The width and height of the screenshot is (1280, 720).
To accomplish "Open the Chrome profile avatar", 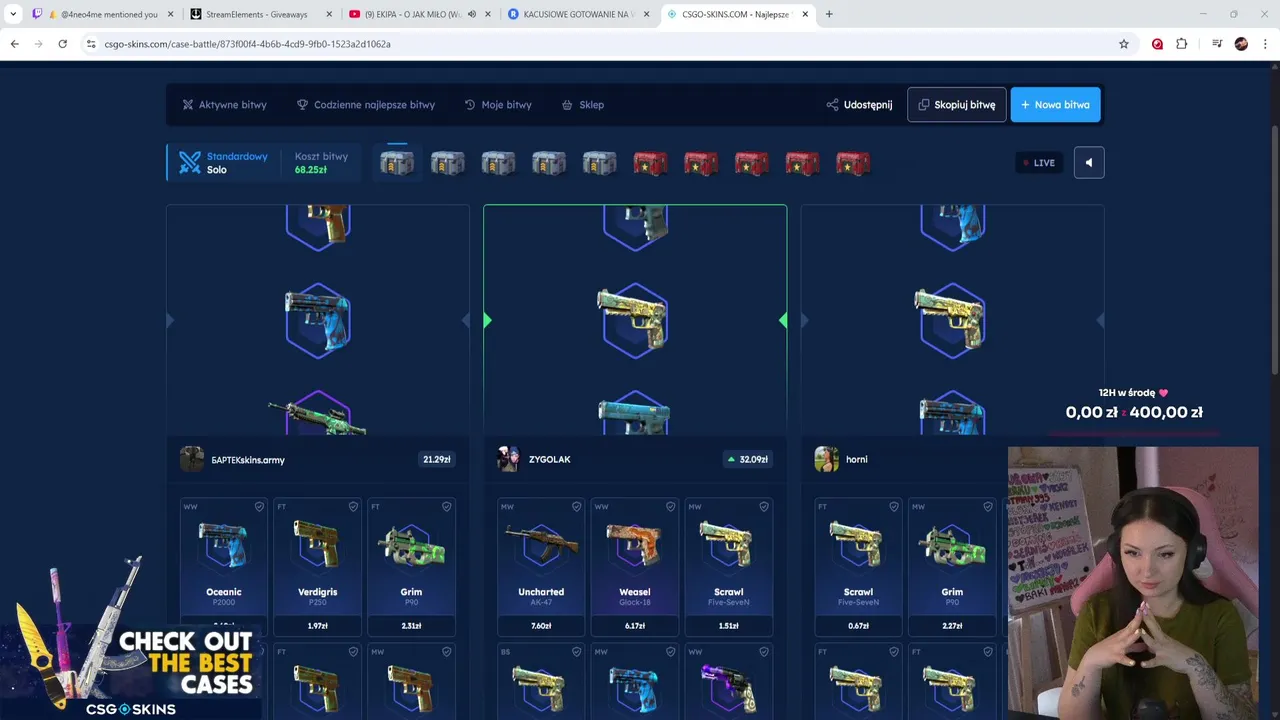I will [x=1241, y=44].
